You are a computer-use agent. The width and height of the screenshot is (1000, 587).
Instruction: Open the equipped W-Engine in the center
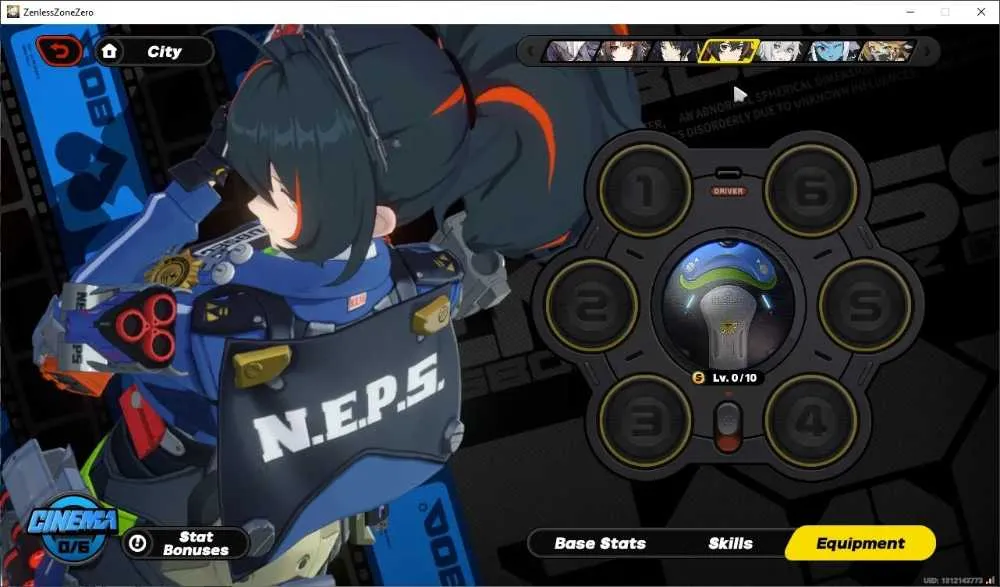[728, 304]
